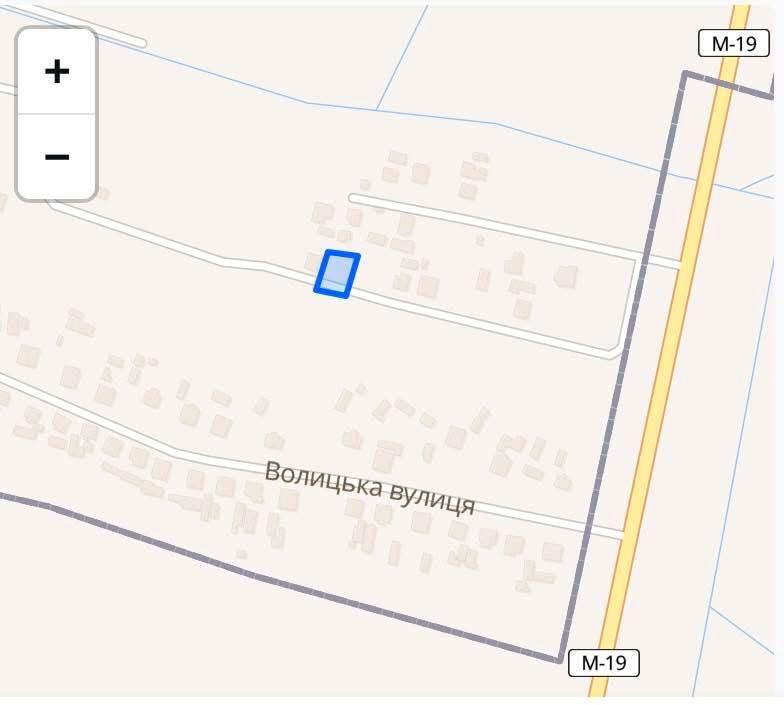Click the grey boundary's bottom-right corner
Viewport: 784px width, 705px height.
coord(560,660)
